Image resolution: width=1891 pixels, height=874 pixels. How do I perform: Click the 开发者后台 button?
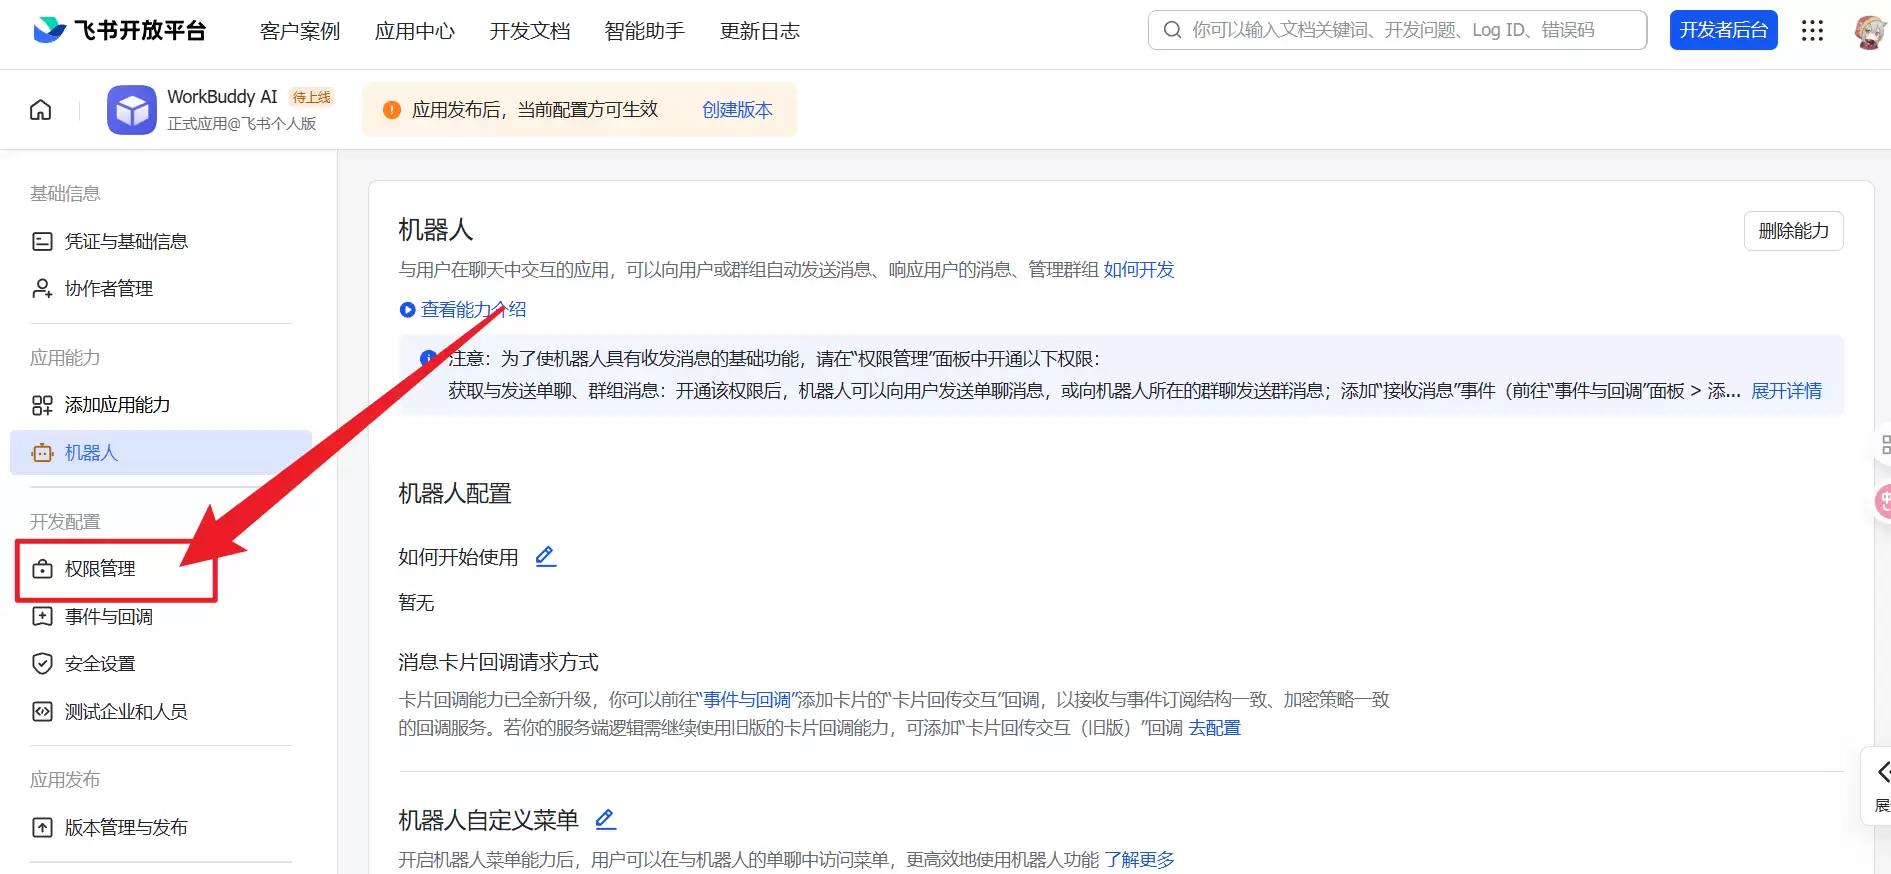click(x=1723, y=30)
